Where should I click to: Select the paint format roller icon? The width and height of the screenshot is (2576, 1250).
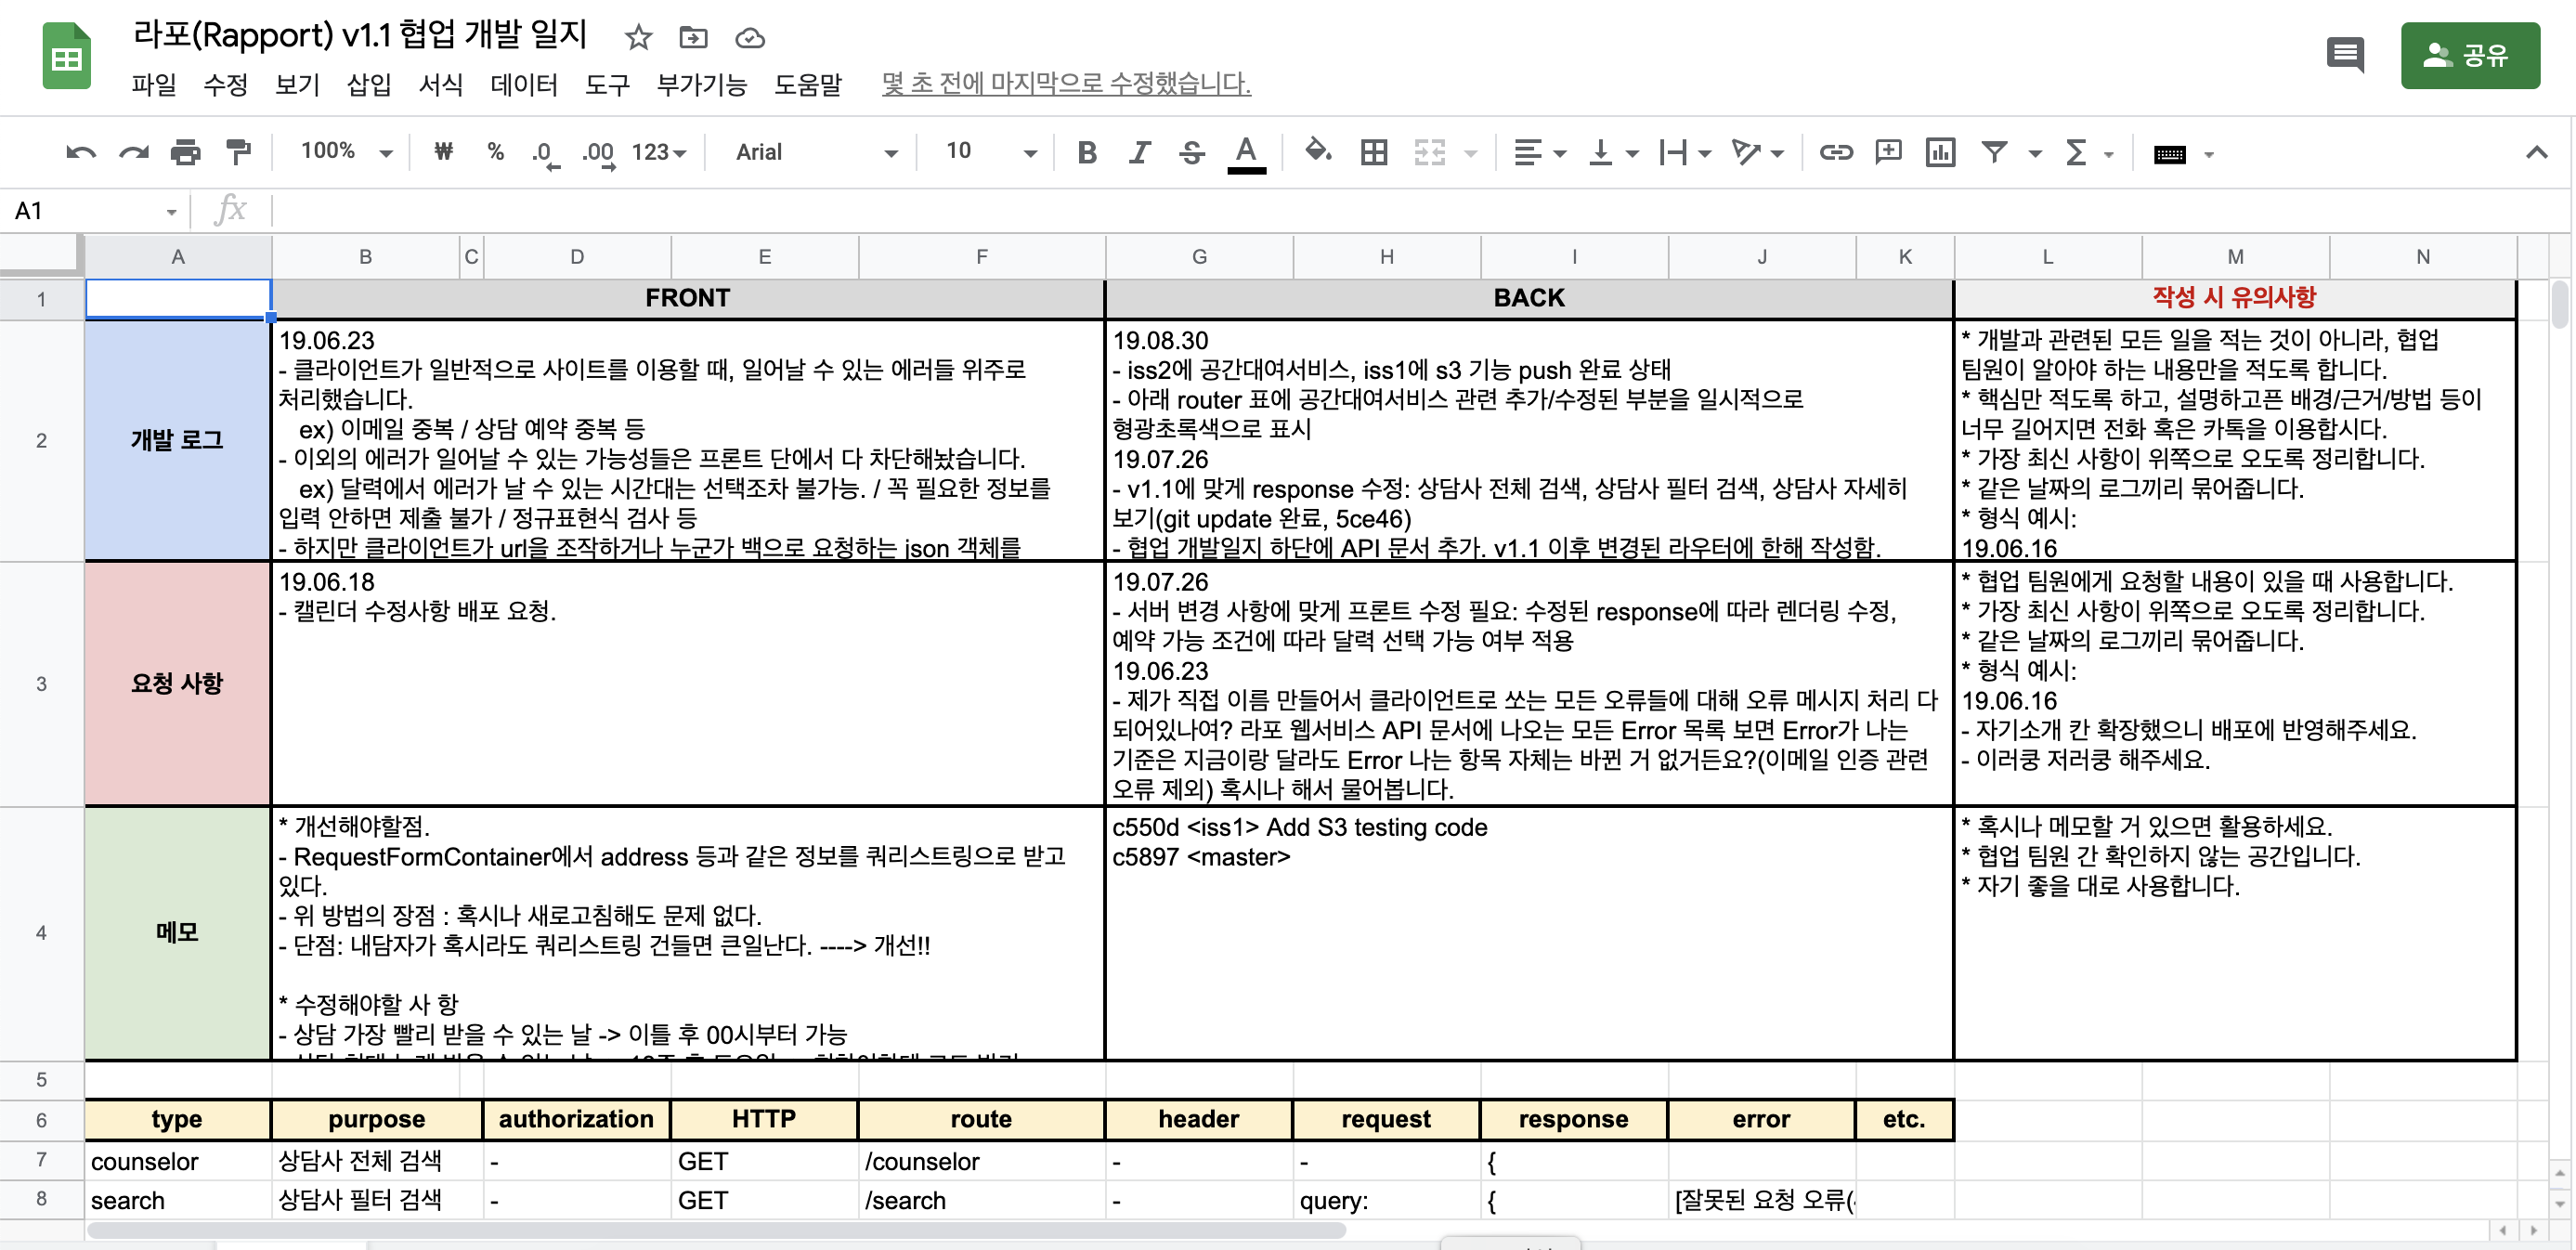tap(238, 152)
